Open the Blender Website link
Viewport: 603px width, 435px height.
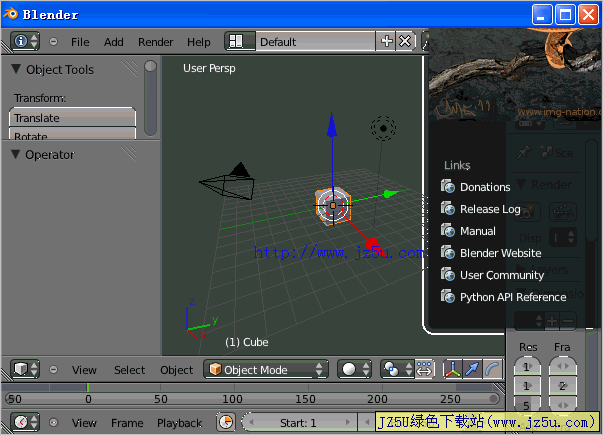coord(491,253)
